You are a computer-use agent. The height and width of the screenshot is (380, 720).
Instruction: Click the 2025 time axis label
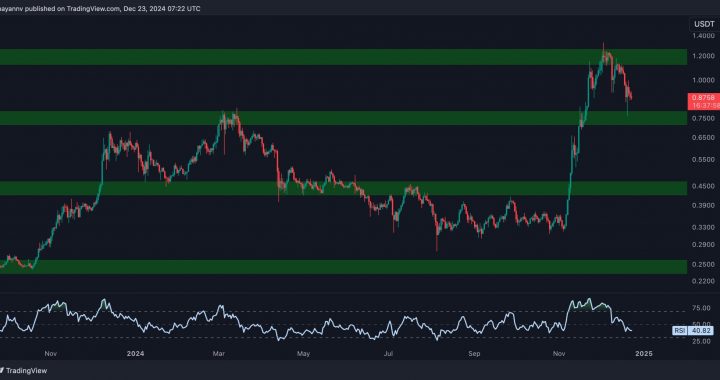(x=643, y=354)
